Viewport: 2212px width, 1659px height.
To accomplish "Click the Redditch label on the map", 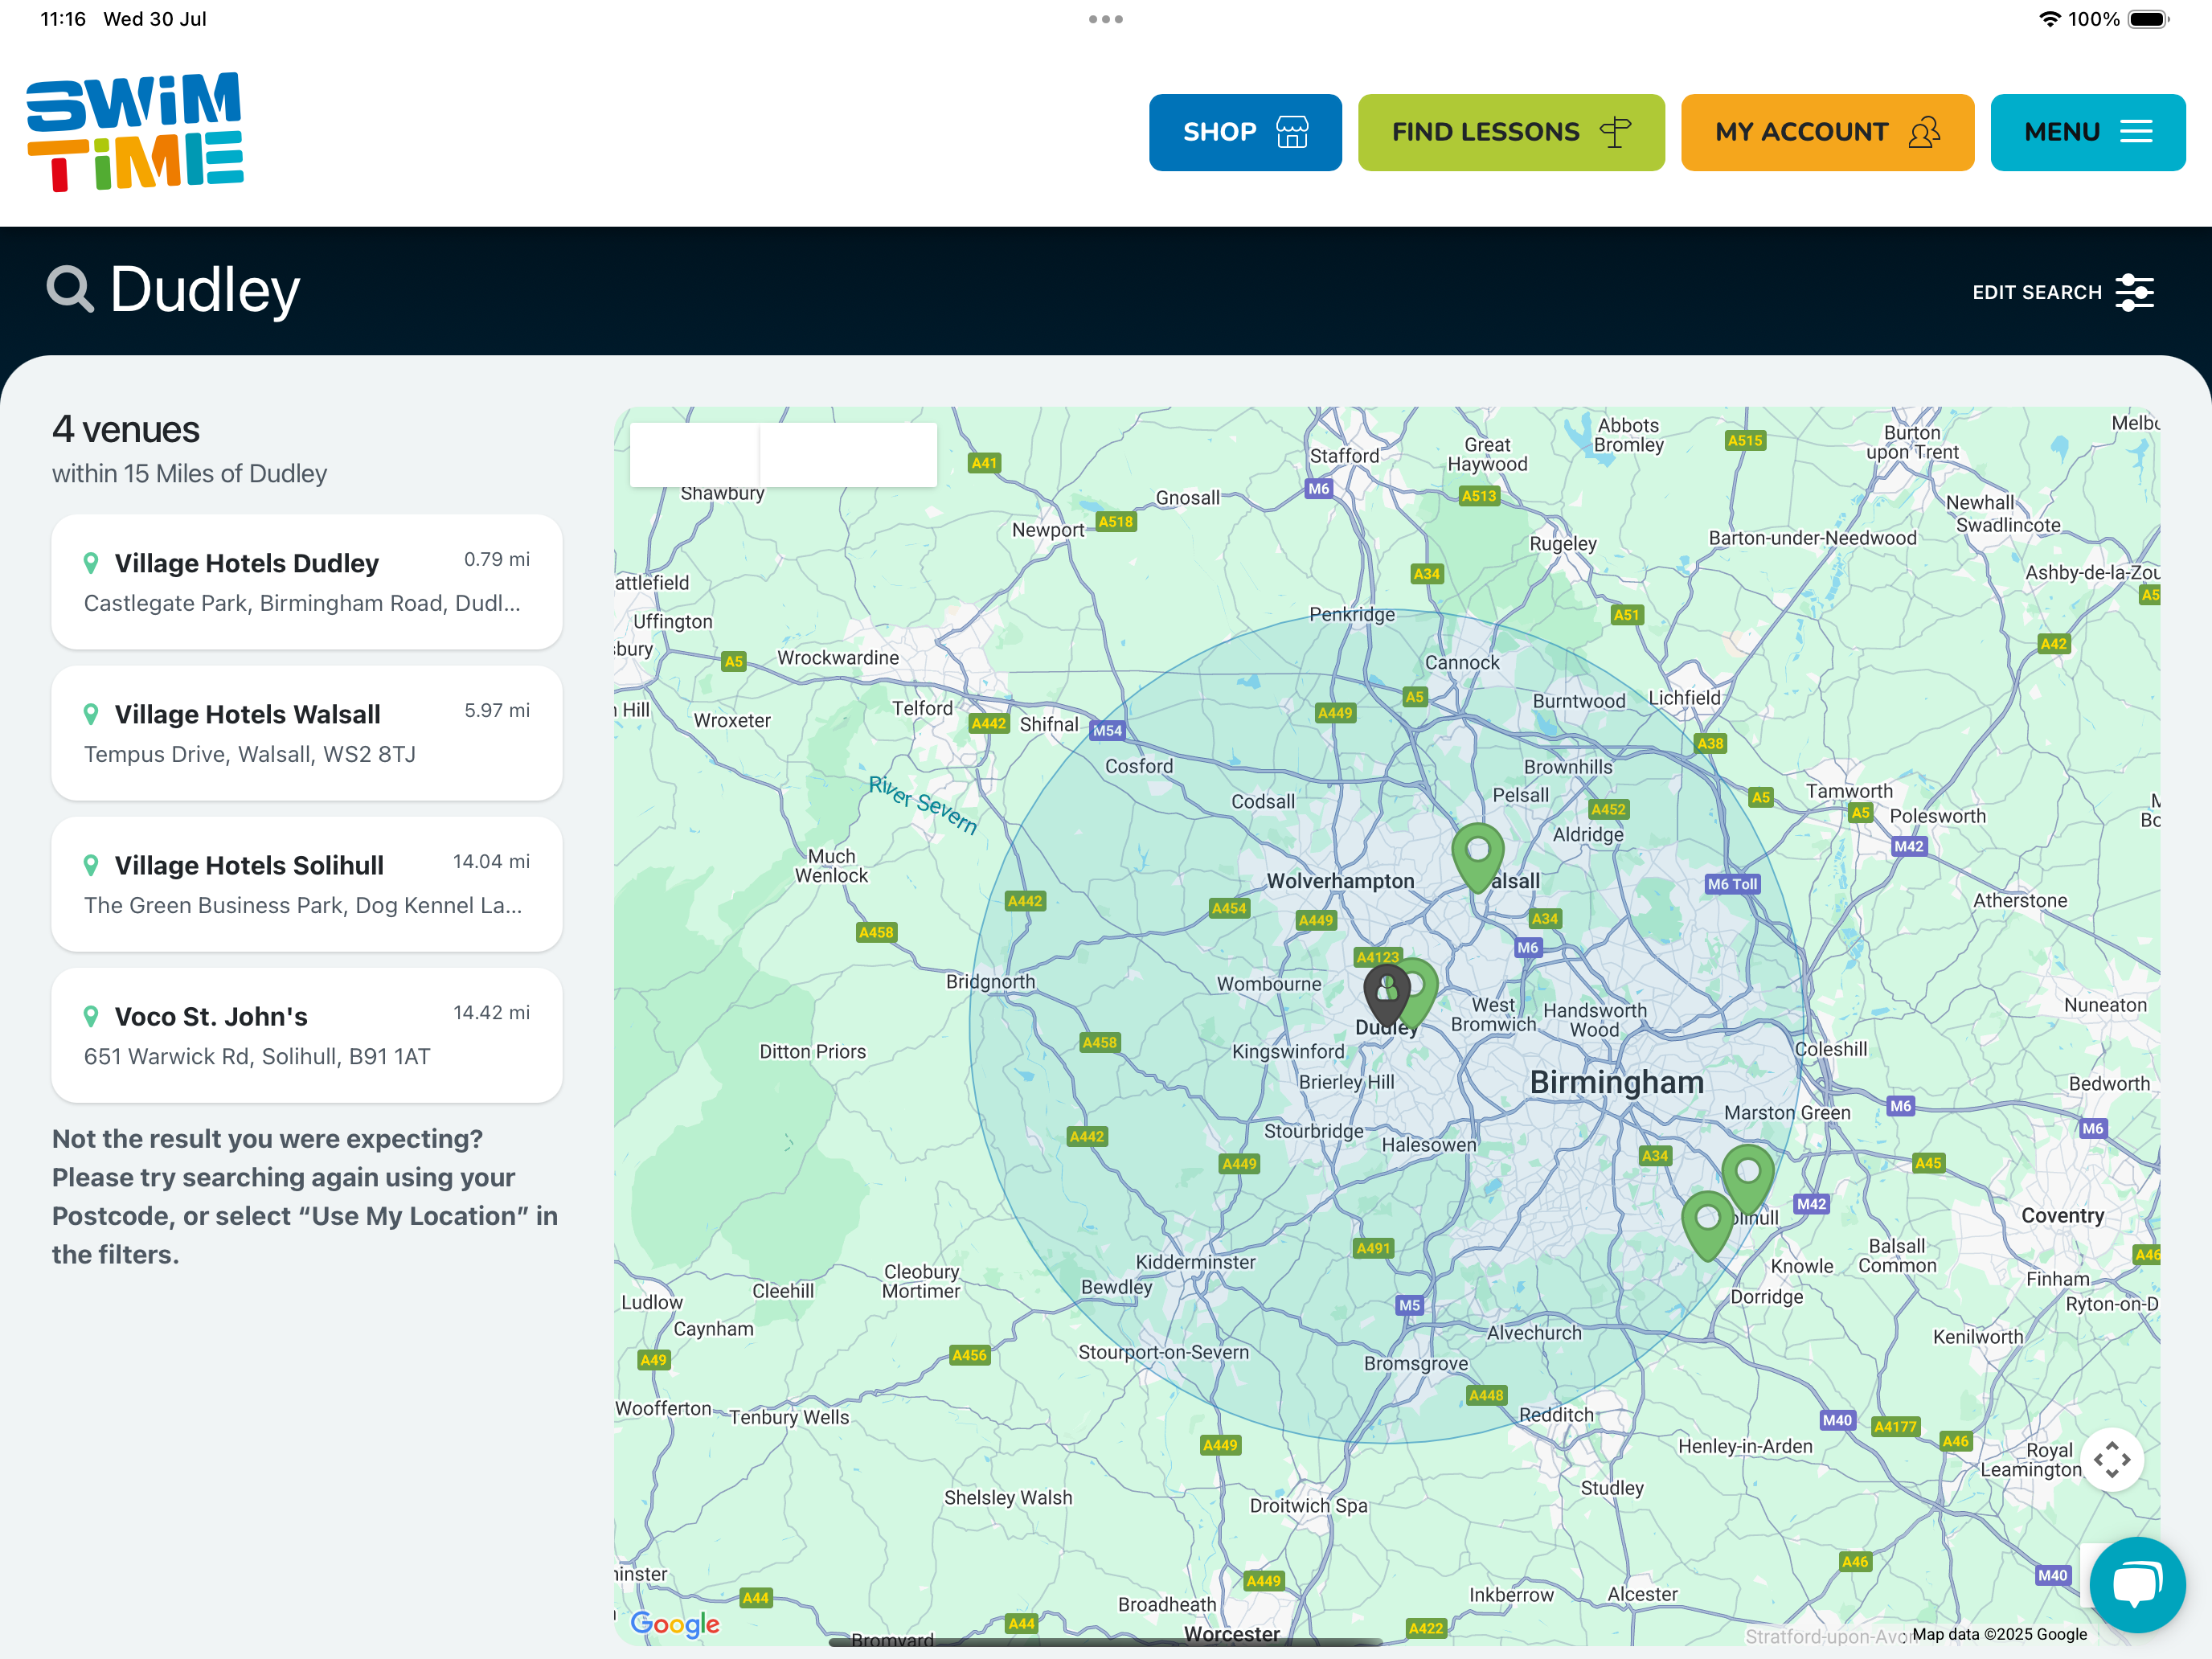I will click(1556, 1415).
